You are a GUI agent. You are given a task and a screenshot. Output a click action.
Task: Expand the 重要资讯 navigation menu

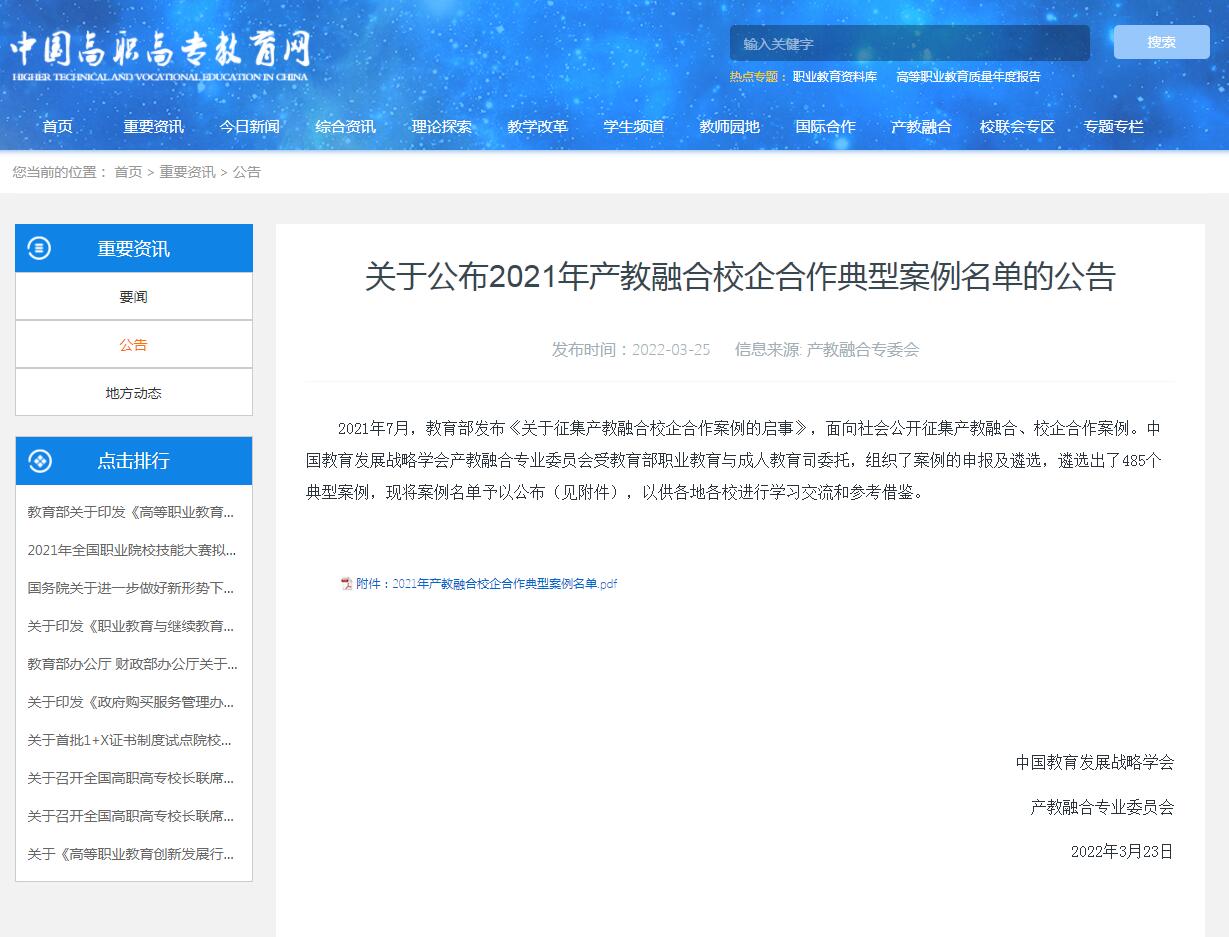(152, 126)
